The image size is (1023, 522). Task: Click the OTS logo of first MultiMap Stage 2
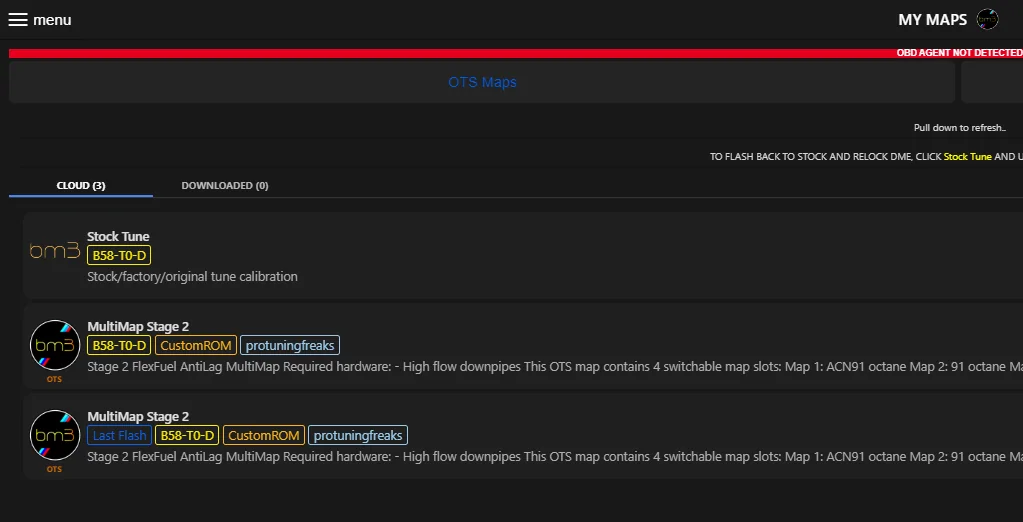coord(55,345)
